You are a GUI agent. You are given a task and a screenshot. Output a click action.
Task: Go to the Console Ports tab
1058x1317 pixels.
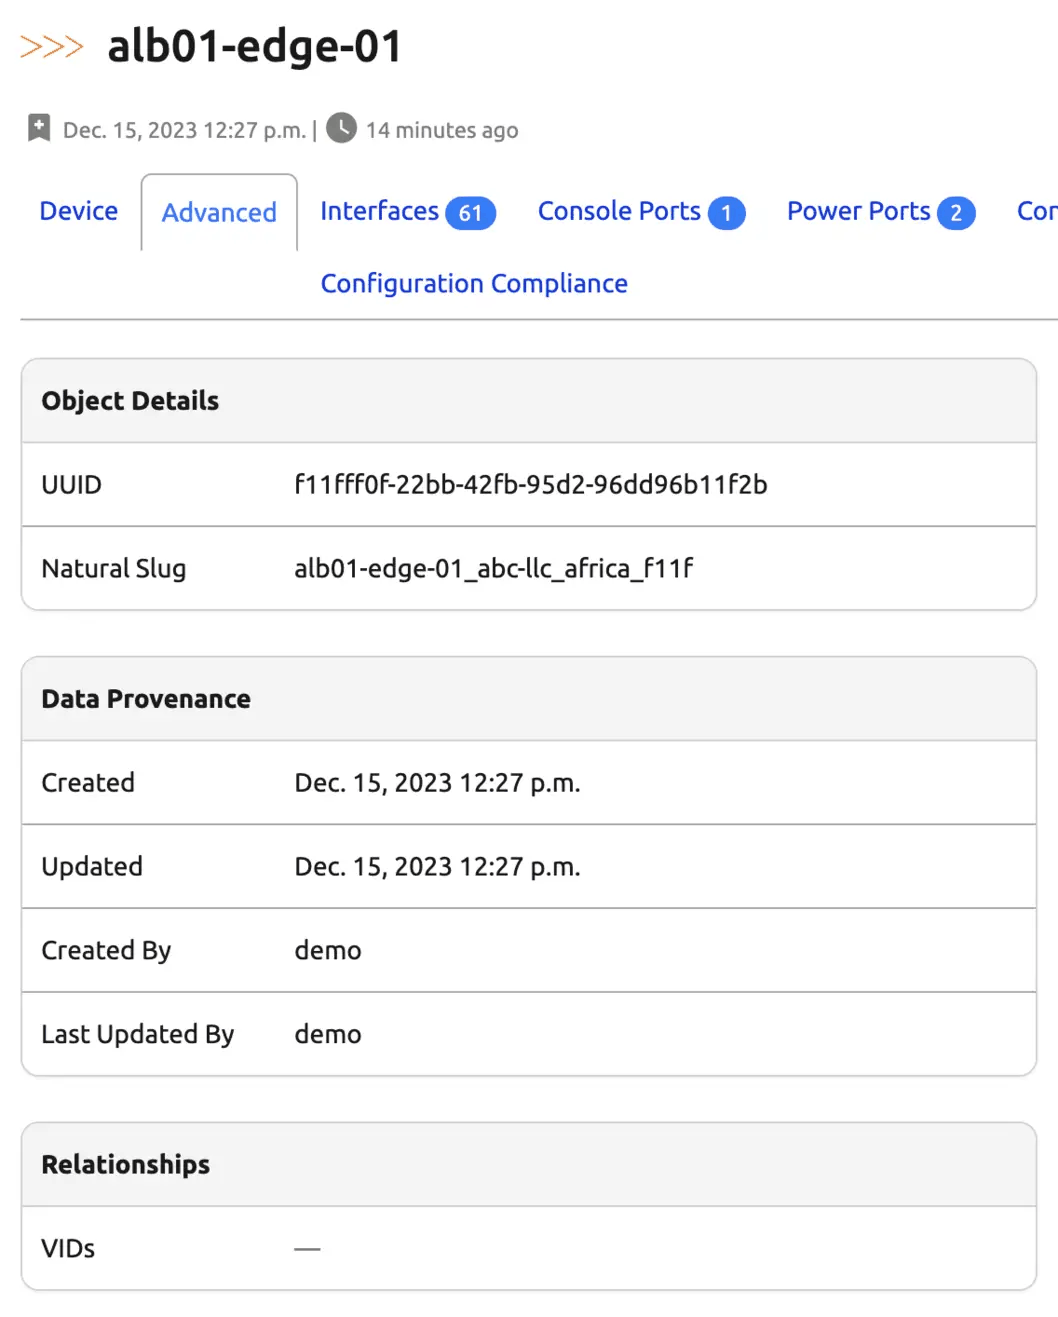click(x=619, y=211)
